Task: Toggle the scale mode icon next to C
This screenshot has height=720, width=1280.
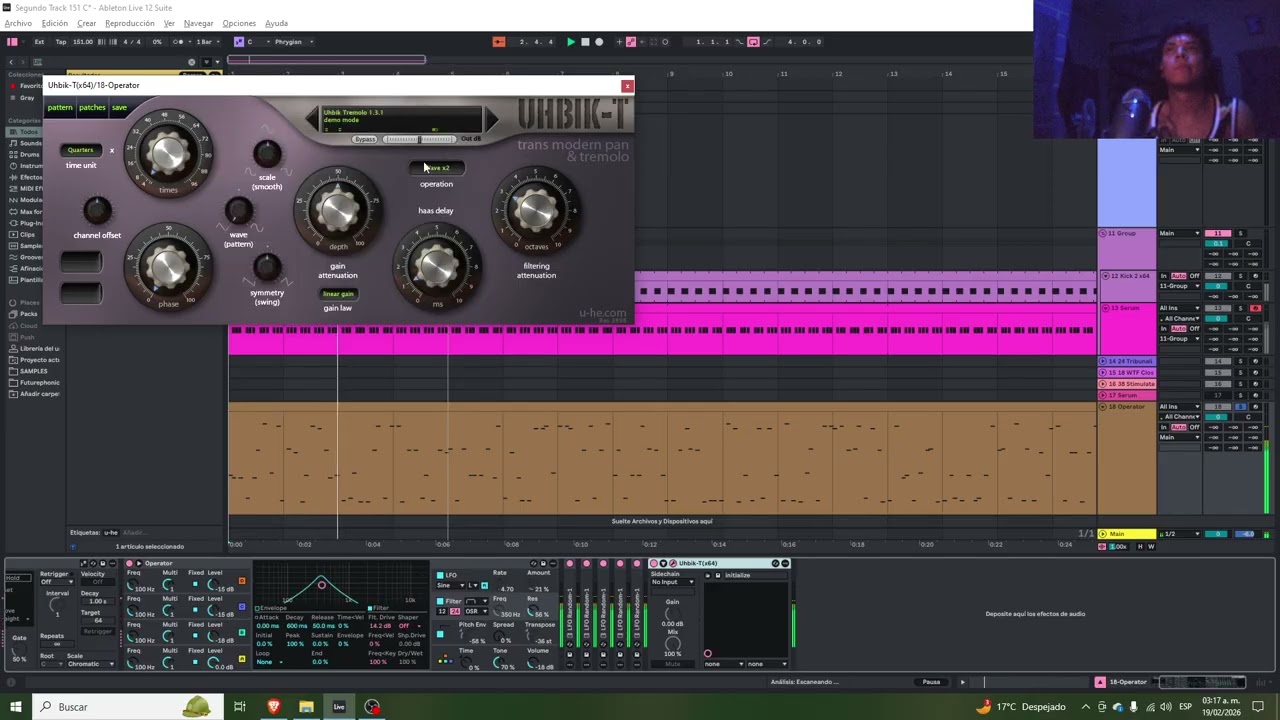Action: pyautogui.click(x=239, y=42)
